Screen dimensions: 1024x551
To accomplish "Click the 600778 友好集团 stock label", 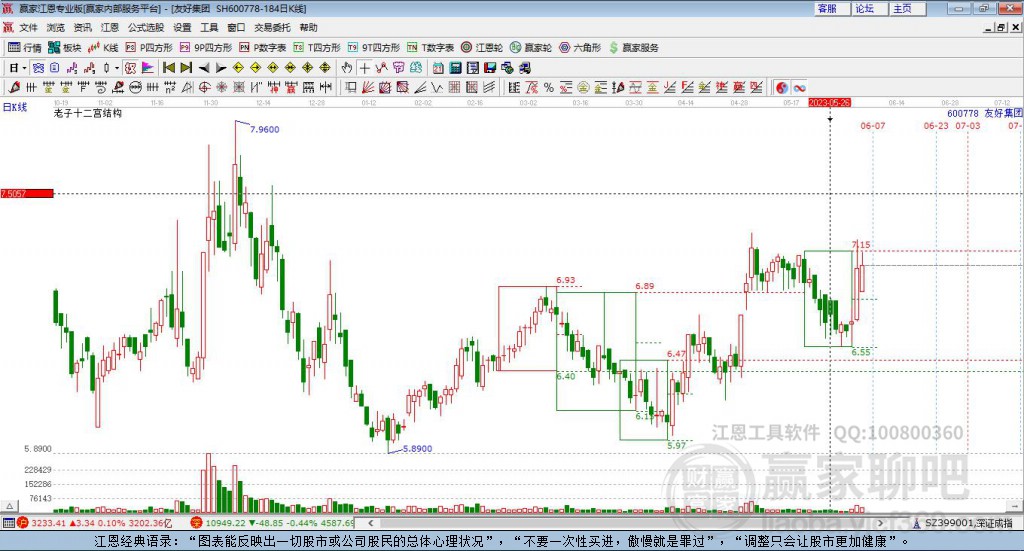I will (984, 113).
